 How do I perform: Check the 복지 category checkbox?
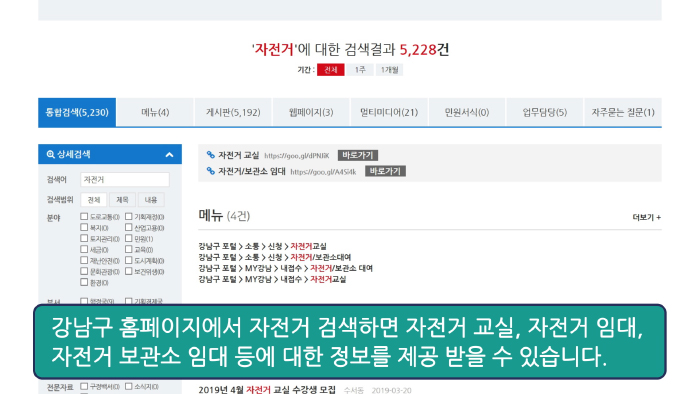[x=84, y=228]
